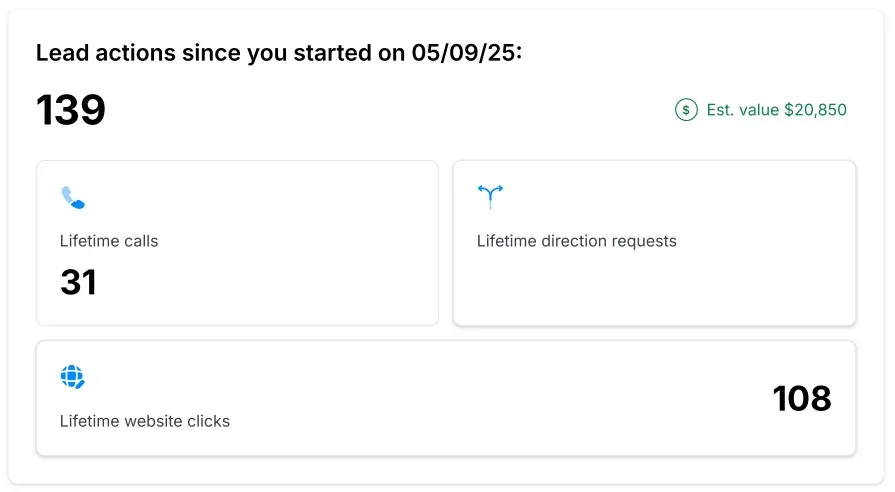The width and height of the screenshot is (895, 492).
Task: Click the globe icon for website clicks
Action: pyautogui.click(x=73, y=377)
